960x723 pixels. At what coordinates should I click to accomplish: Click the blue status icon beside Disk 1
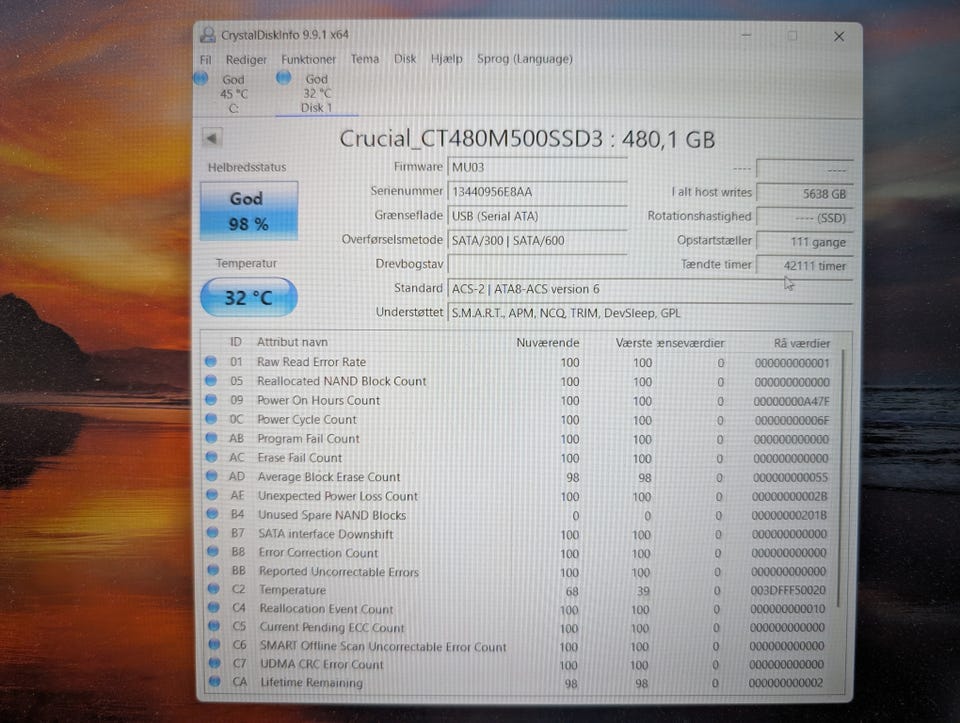point(283,78)
